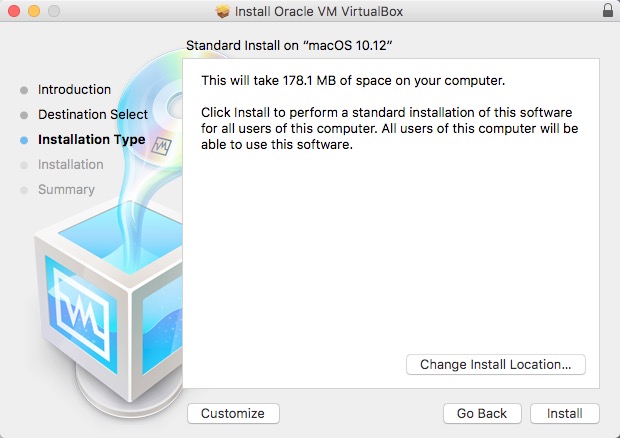Go to the Destination Select step
This screenshot has height=438, width=620.
92,115
